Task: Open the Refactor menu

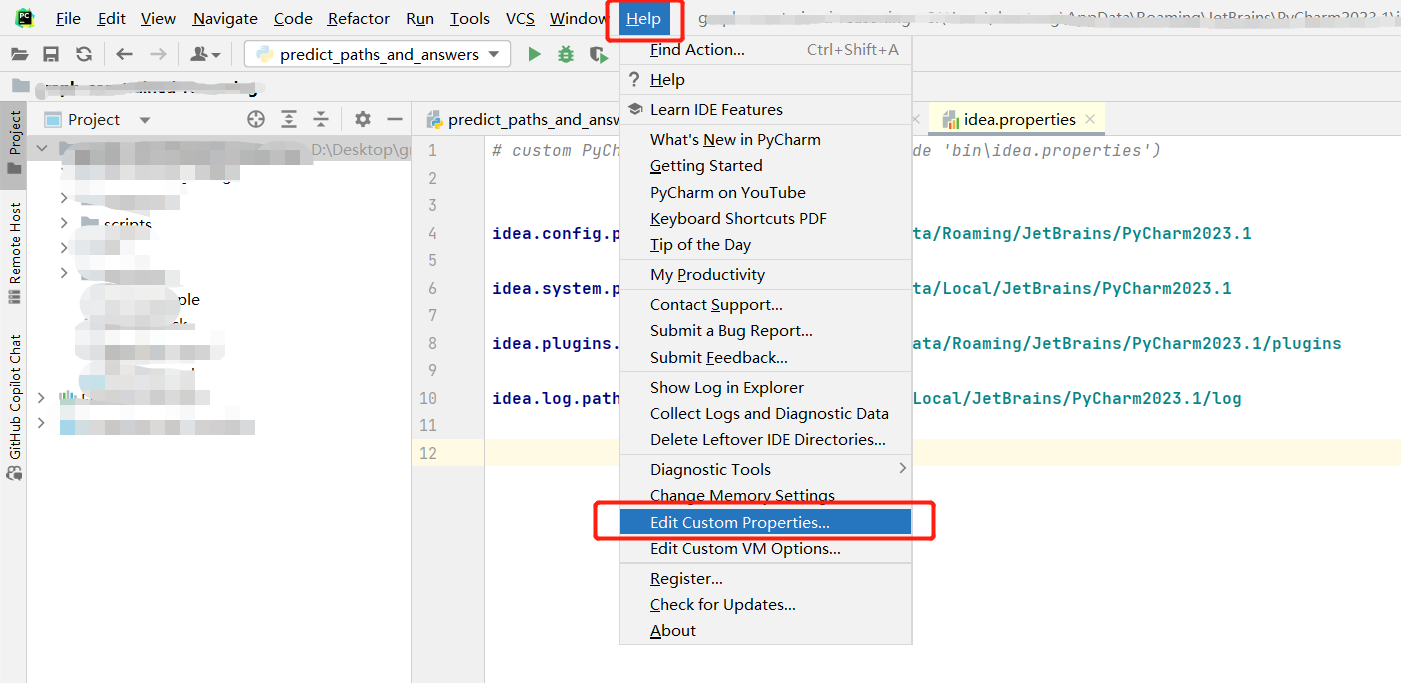Action: [359, 18]
